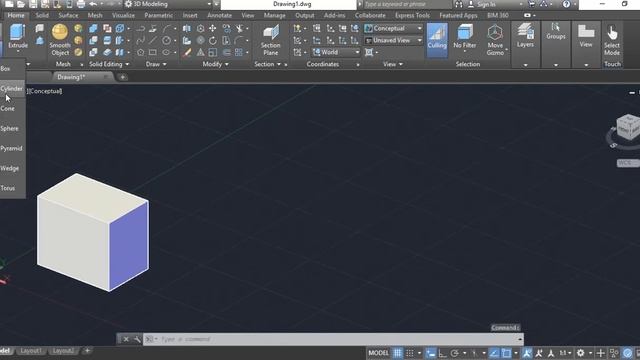This screenshot has width=640, height=360.
Task: Choose Cone from the primitives list
Action: (x=8, y=109)
